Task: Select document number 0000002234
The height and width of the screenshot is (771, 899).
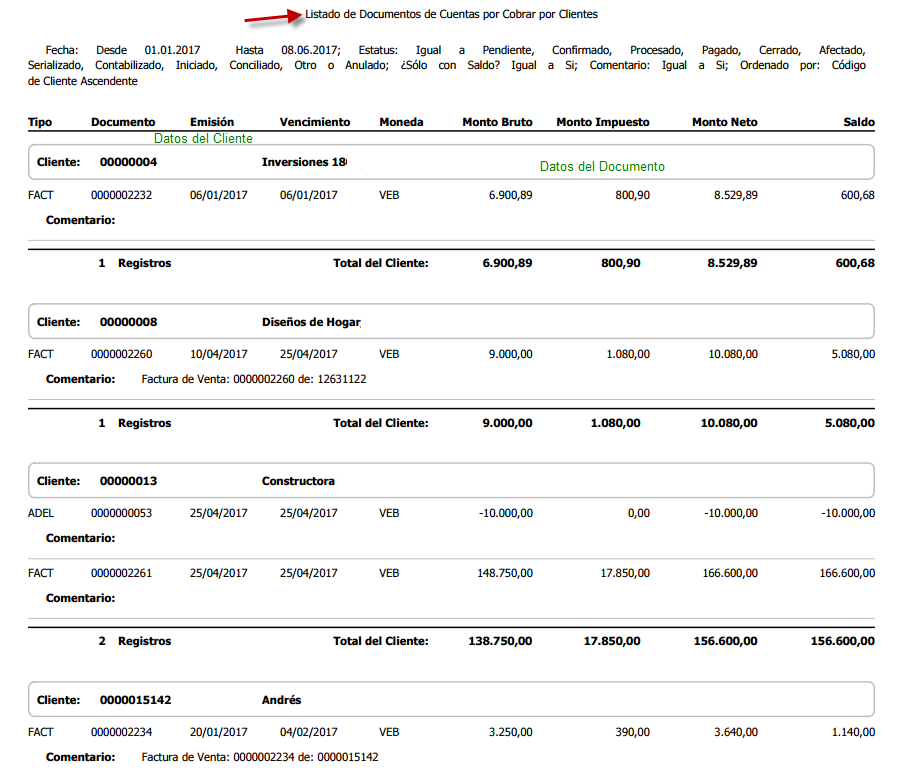Action: click(x=122, y=733)
